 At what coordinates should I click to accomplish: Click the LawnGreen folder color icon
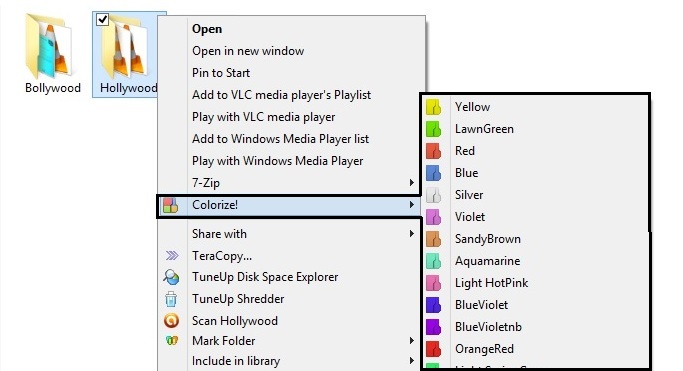433,129
